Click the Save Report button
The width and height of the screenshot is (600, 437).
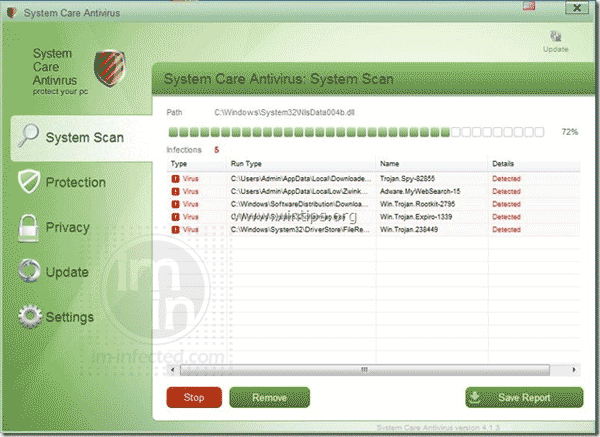[x=524, y=398]
